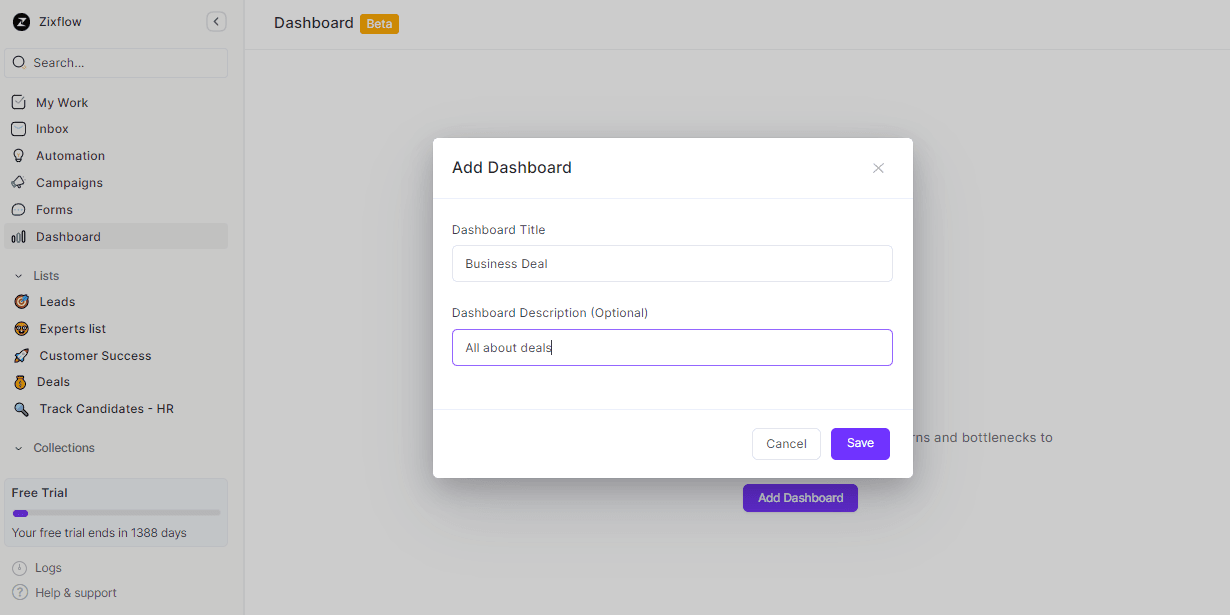Click inside the Dashboard Title field

671,263
